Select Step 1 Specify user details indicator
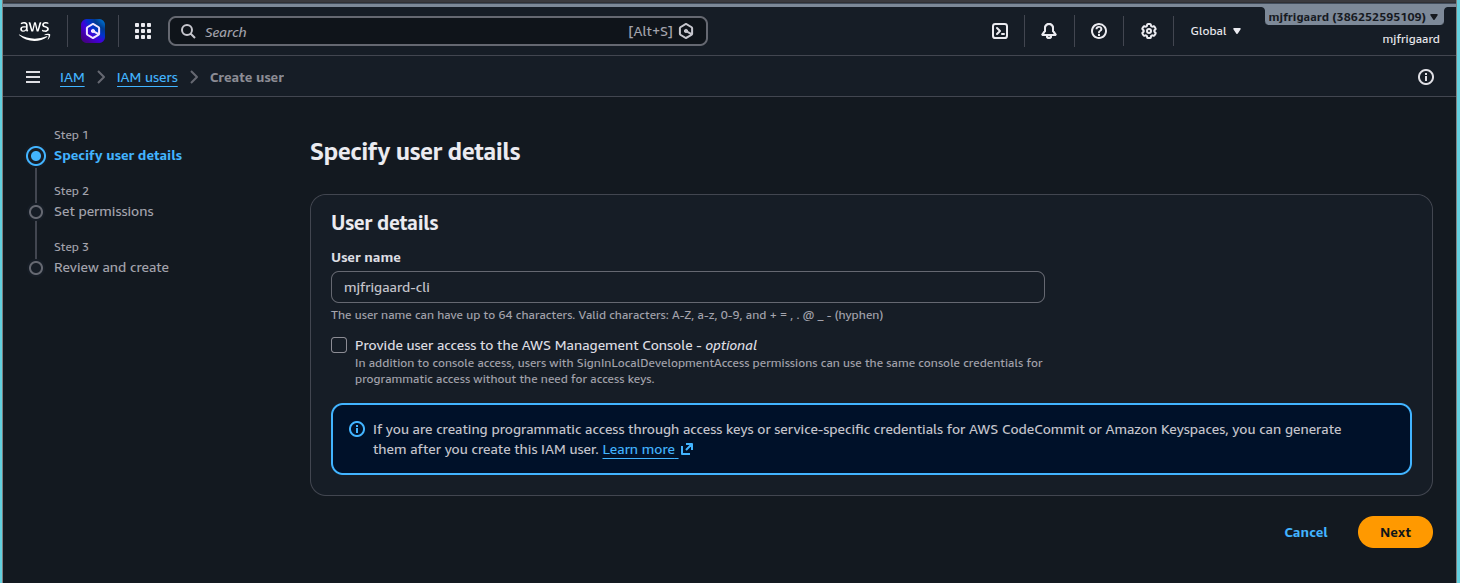 (36, 156)
